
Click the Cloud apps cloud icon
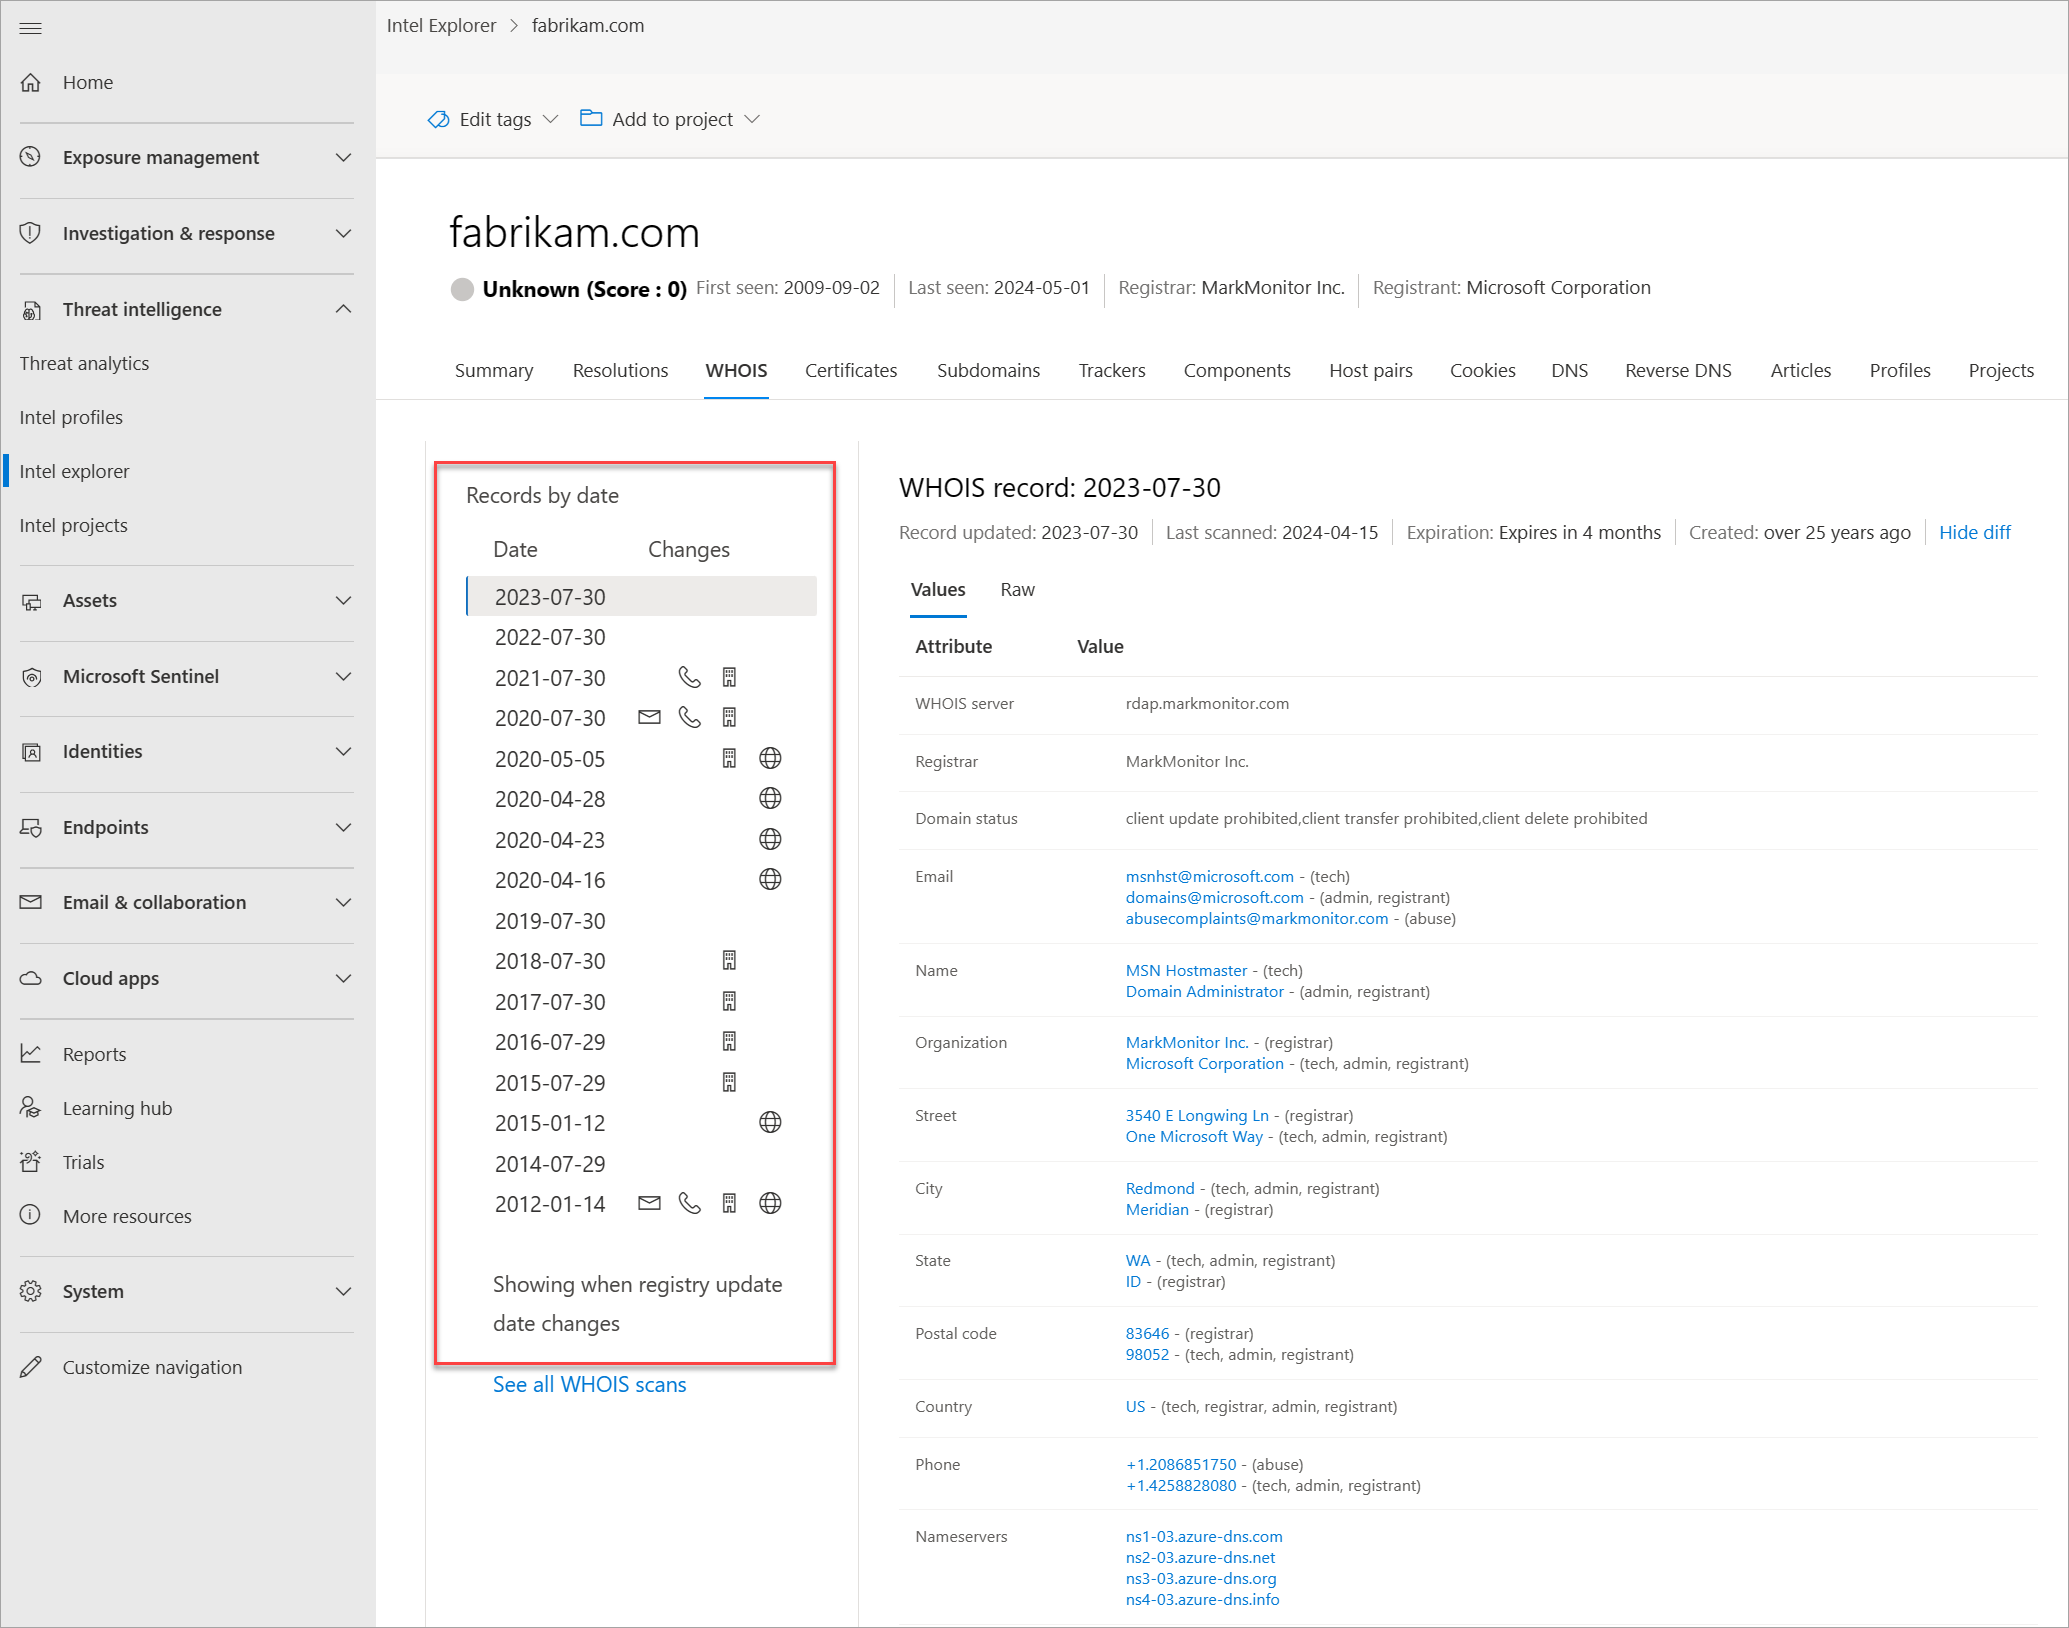coord(31,978)
